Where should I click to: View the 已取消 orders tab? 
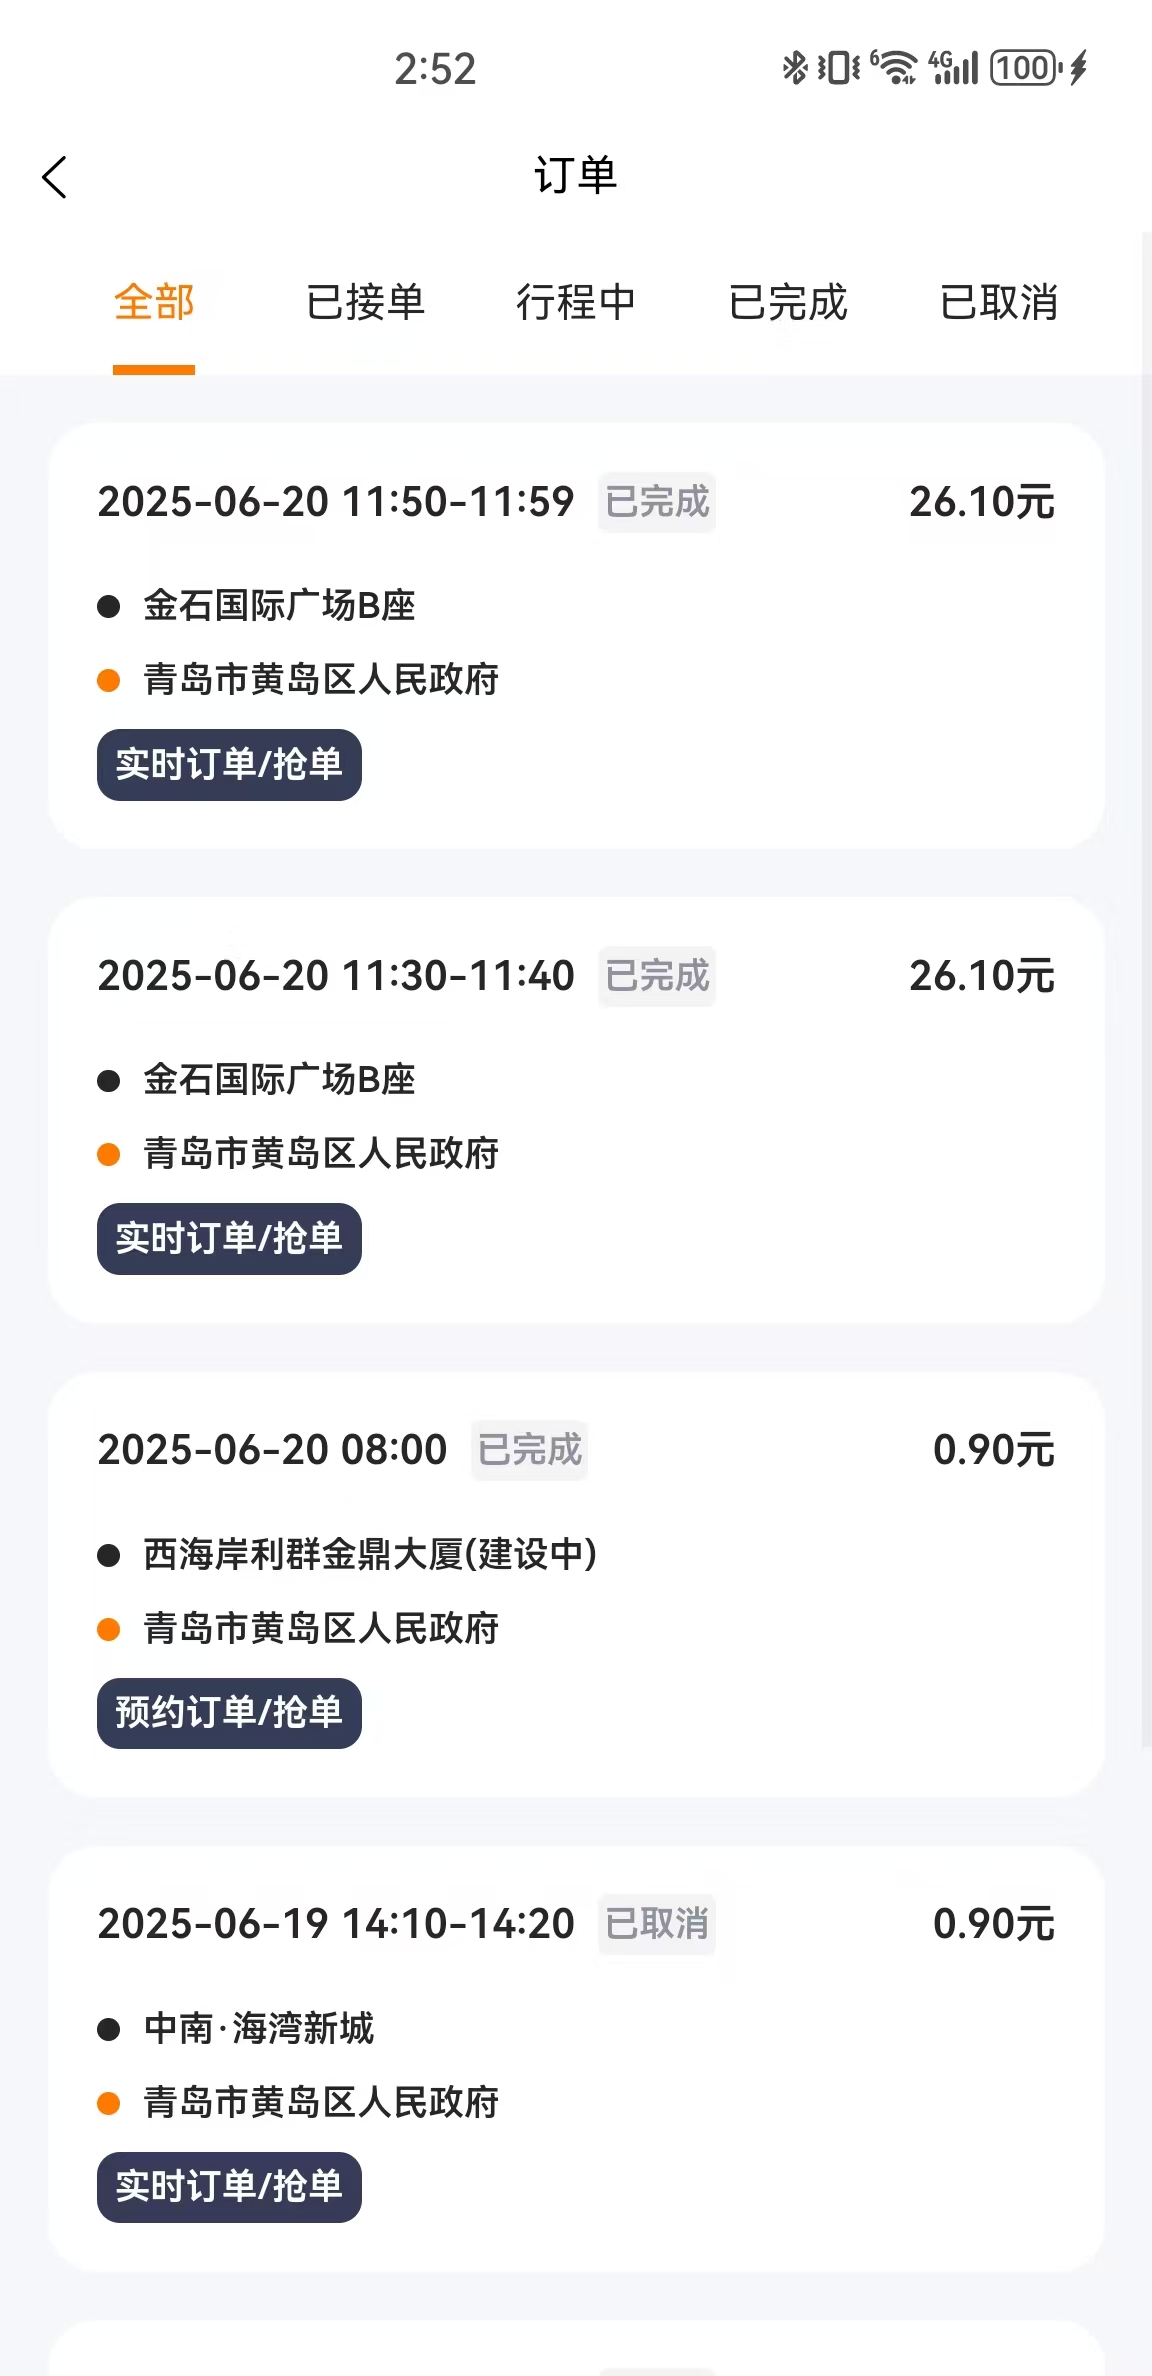pos(999,303)
